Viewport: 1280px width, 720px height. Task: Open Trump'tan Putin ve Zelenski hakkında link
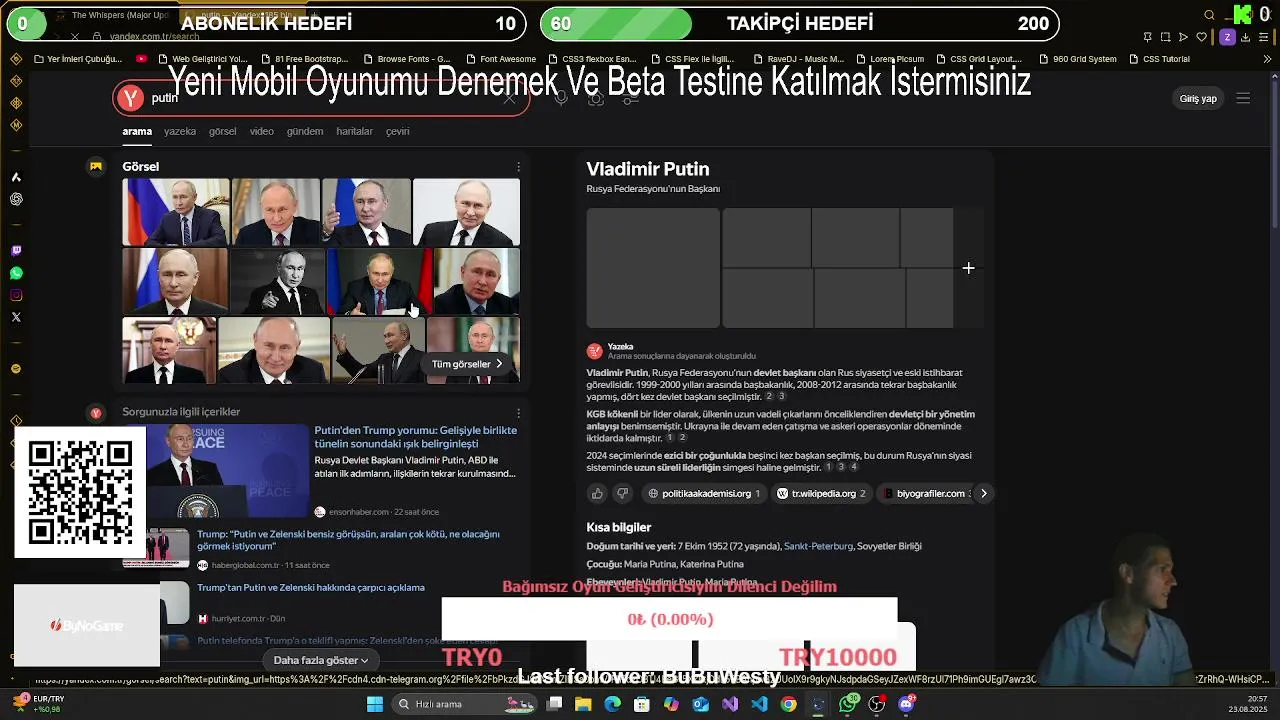tap(311, 588)
